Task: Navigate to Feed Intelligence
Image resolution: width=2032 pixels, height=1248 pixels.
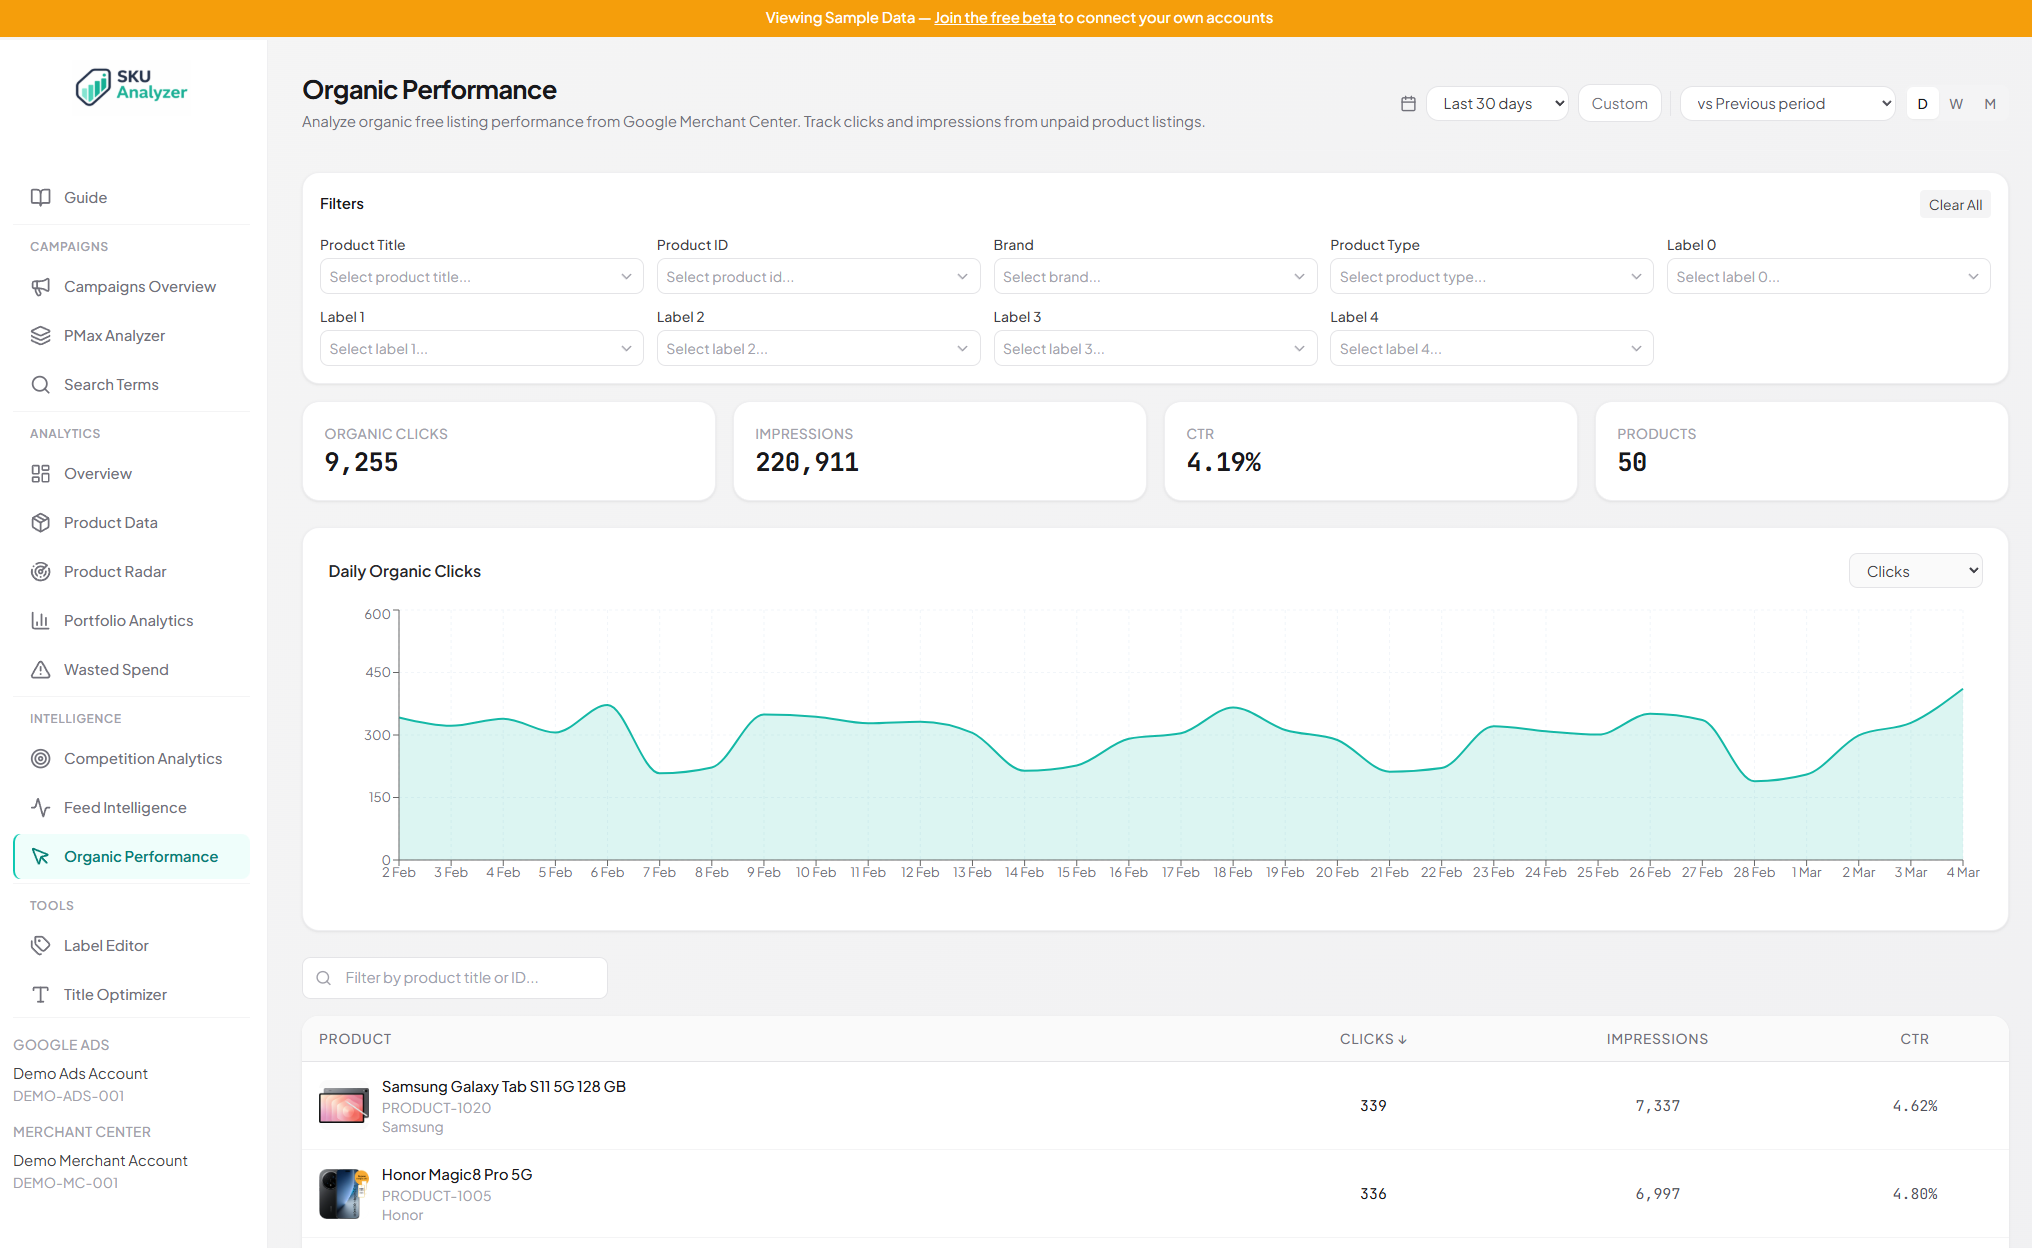Action: click(x=125, y=807)
